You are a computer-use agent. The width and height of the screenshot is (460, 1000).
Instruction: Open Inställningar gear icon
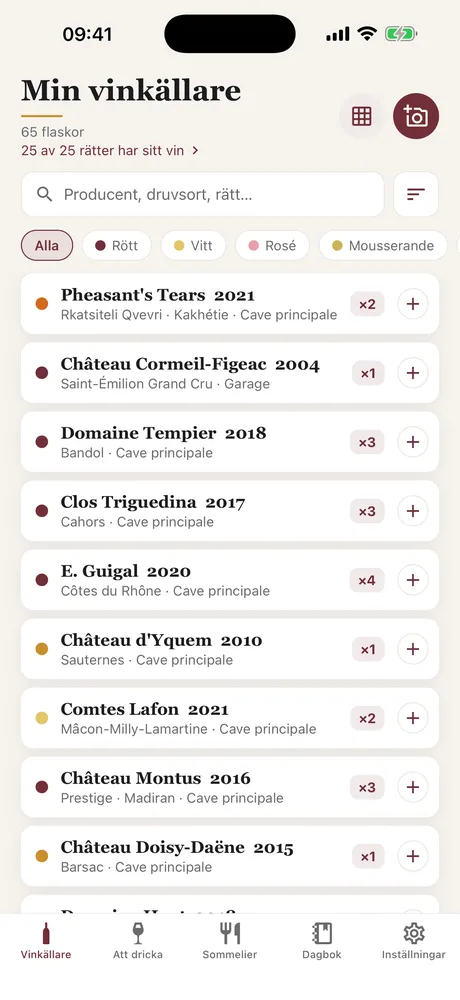point(414,941)
